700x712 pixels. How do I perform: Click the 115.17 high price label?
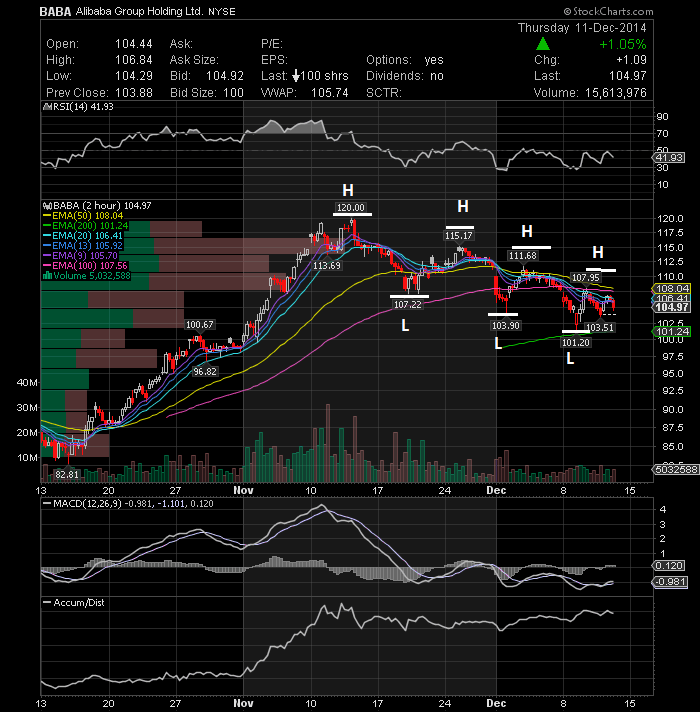[458, 236]
